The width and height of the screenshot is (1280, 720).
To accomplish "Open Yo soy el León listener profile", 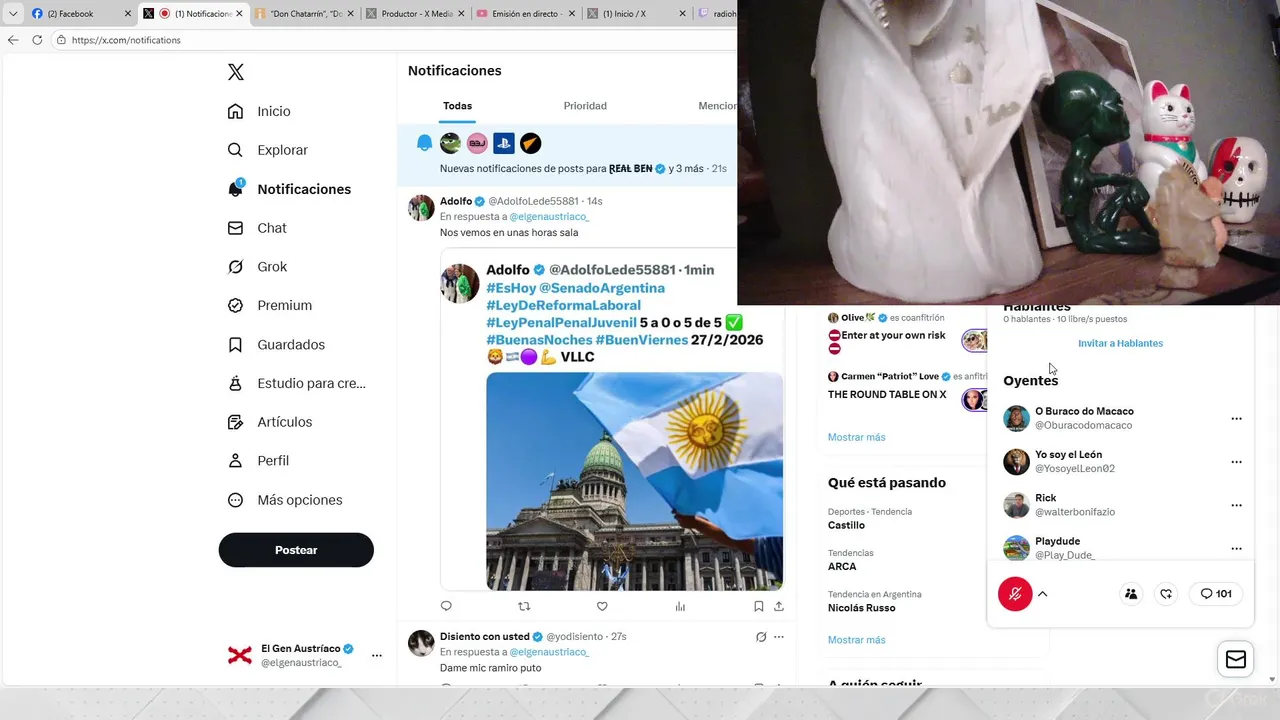I will pos(1016,461).
